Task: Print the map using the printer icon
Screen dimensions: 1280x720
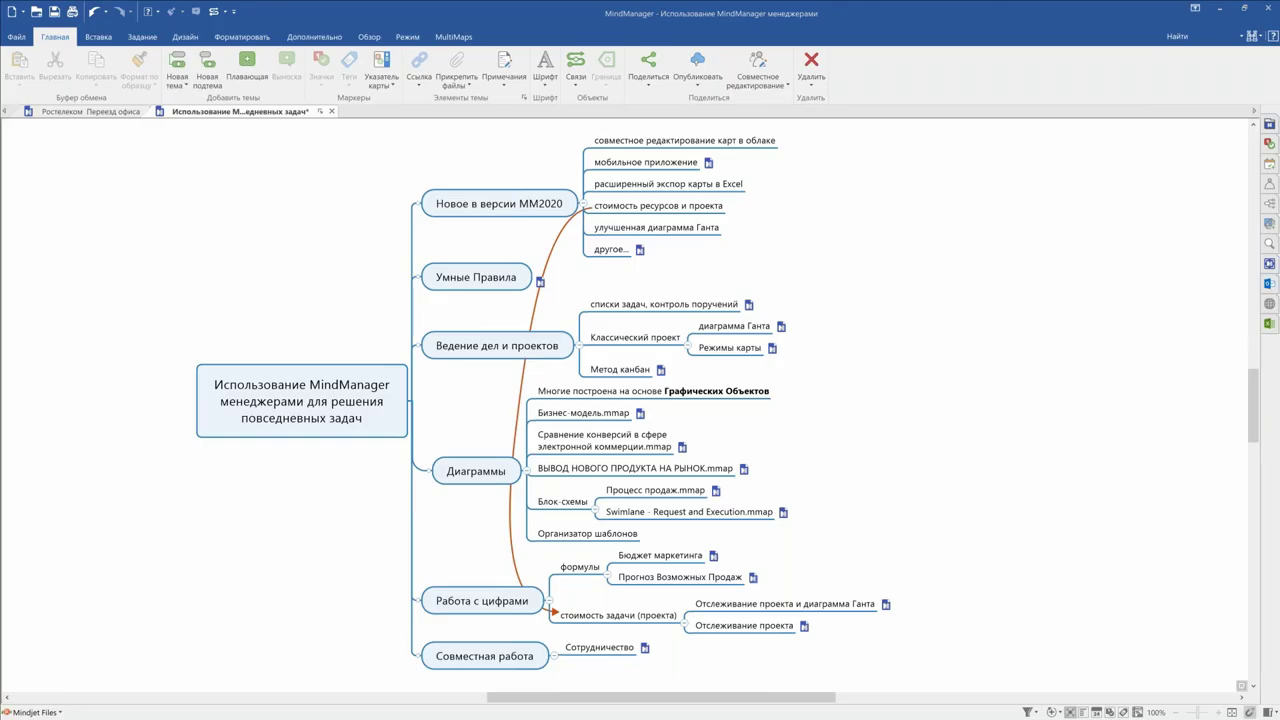Action: pyautogui.click(x=72, y=12)
